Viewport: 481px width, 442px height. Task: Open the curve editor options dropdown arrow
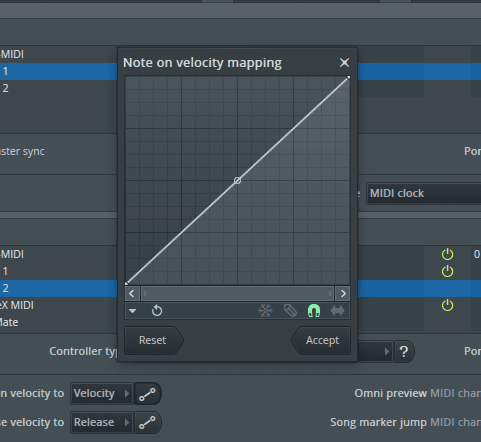[133, 311]
